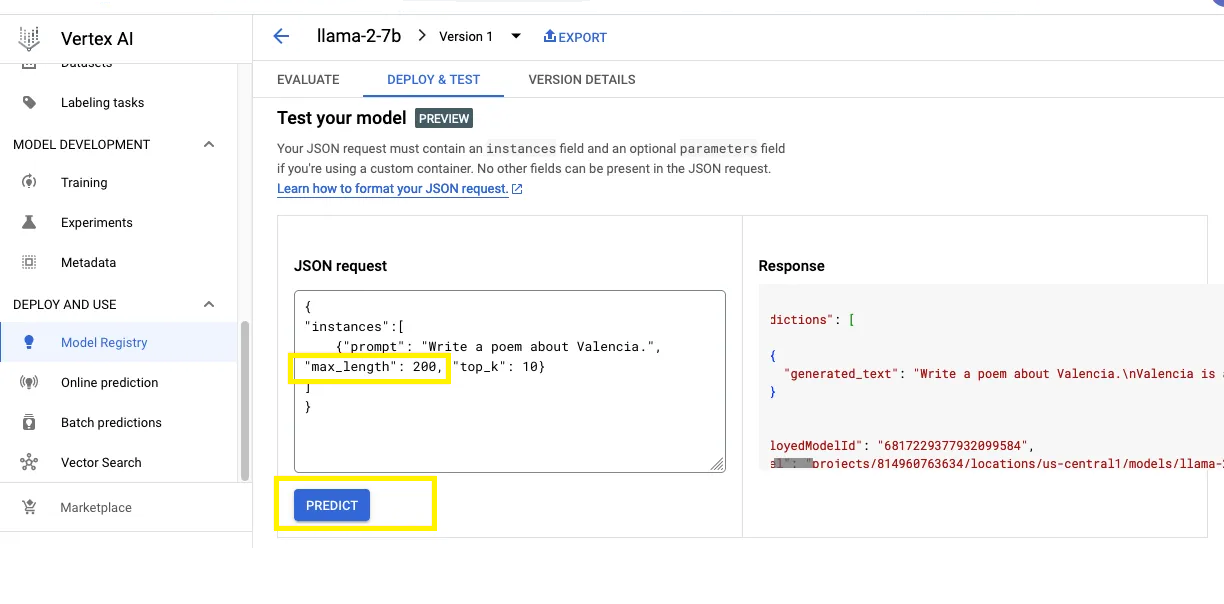The width and height of the screenshot is (1224, 604).
Task: Click the Metadata icon in sidebar
Action: pos(29,262)
